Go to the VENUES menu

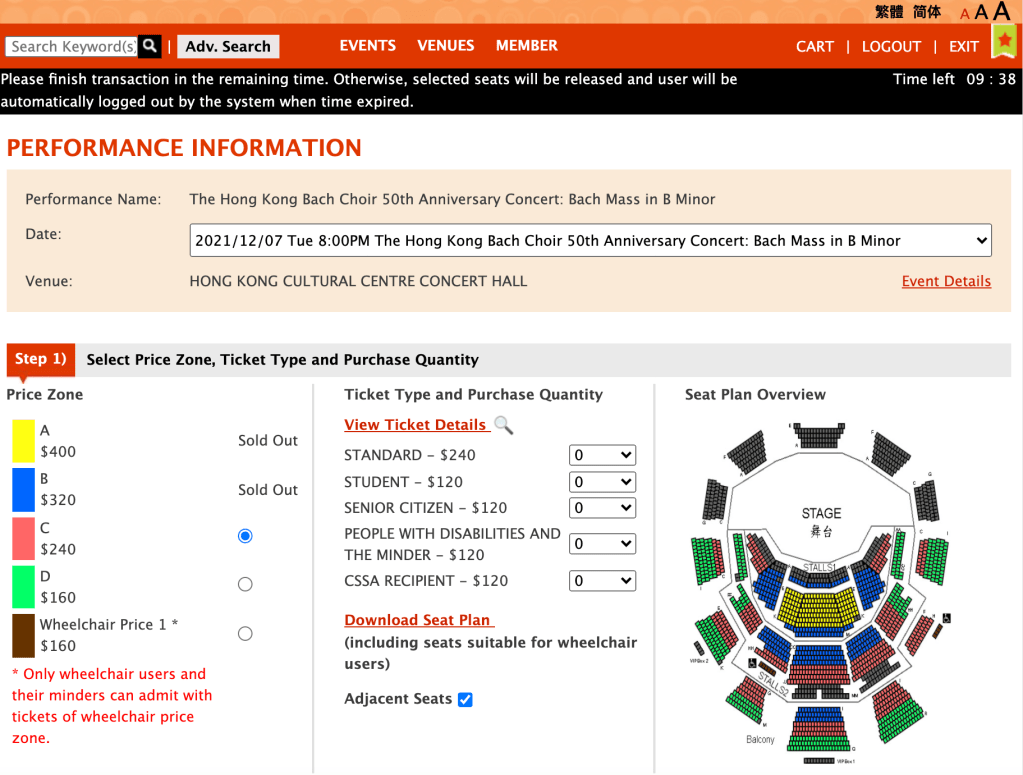pos(446,46)
